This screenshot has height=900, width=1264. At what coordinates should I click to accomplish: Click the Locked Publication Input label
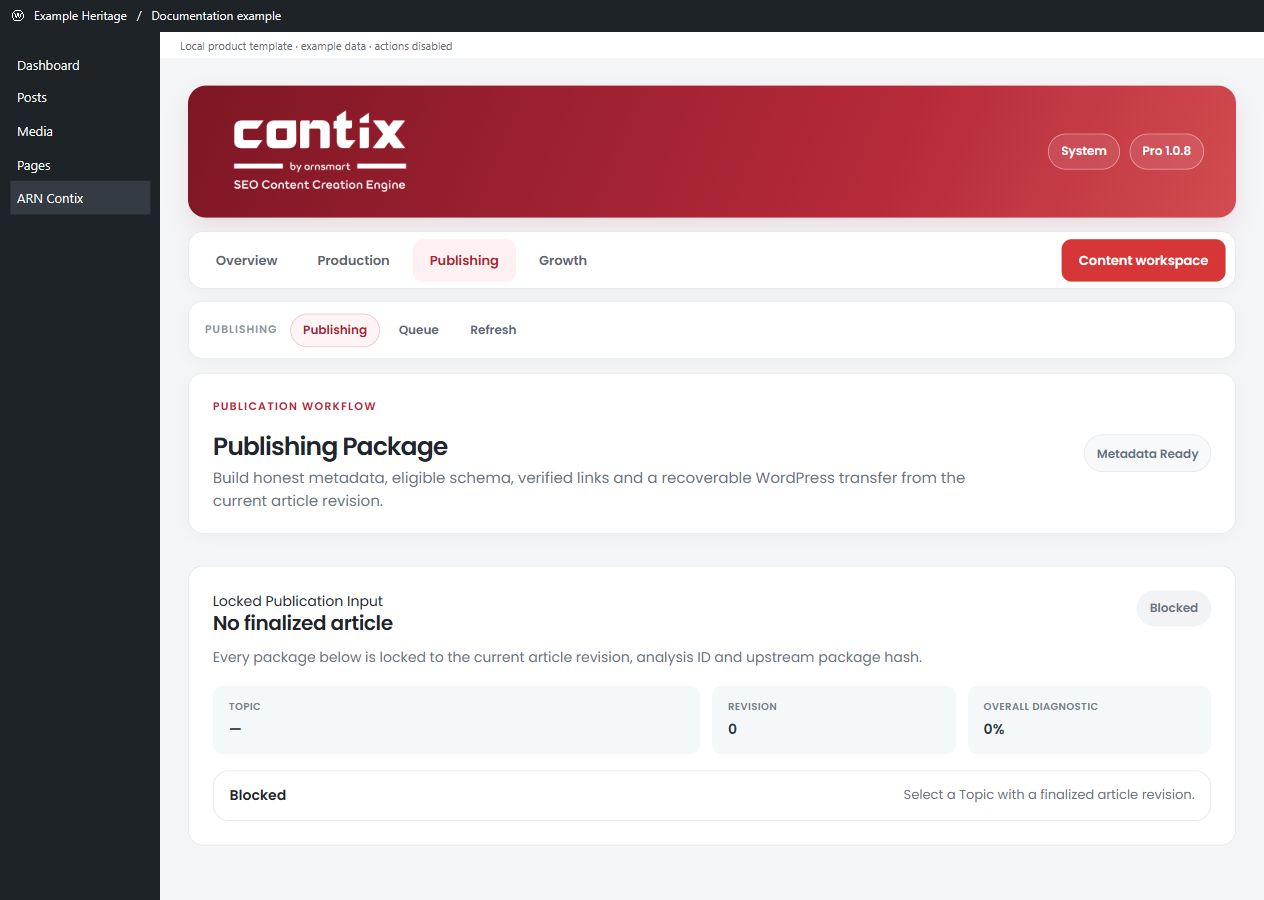coord(298,601)
